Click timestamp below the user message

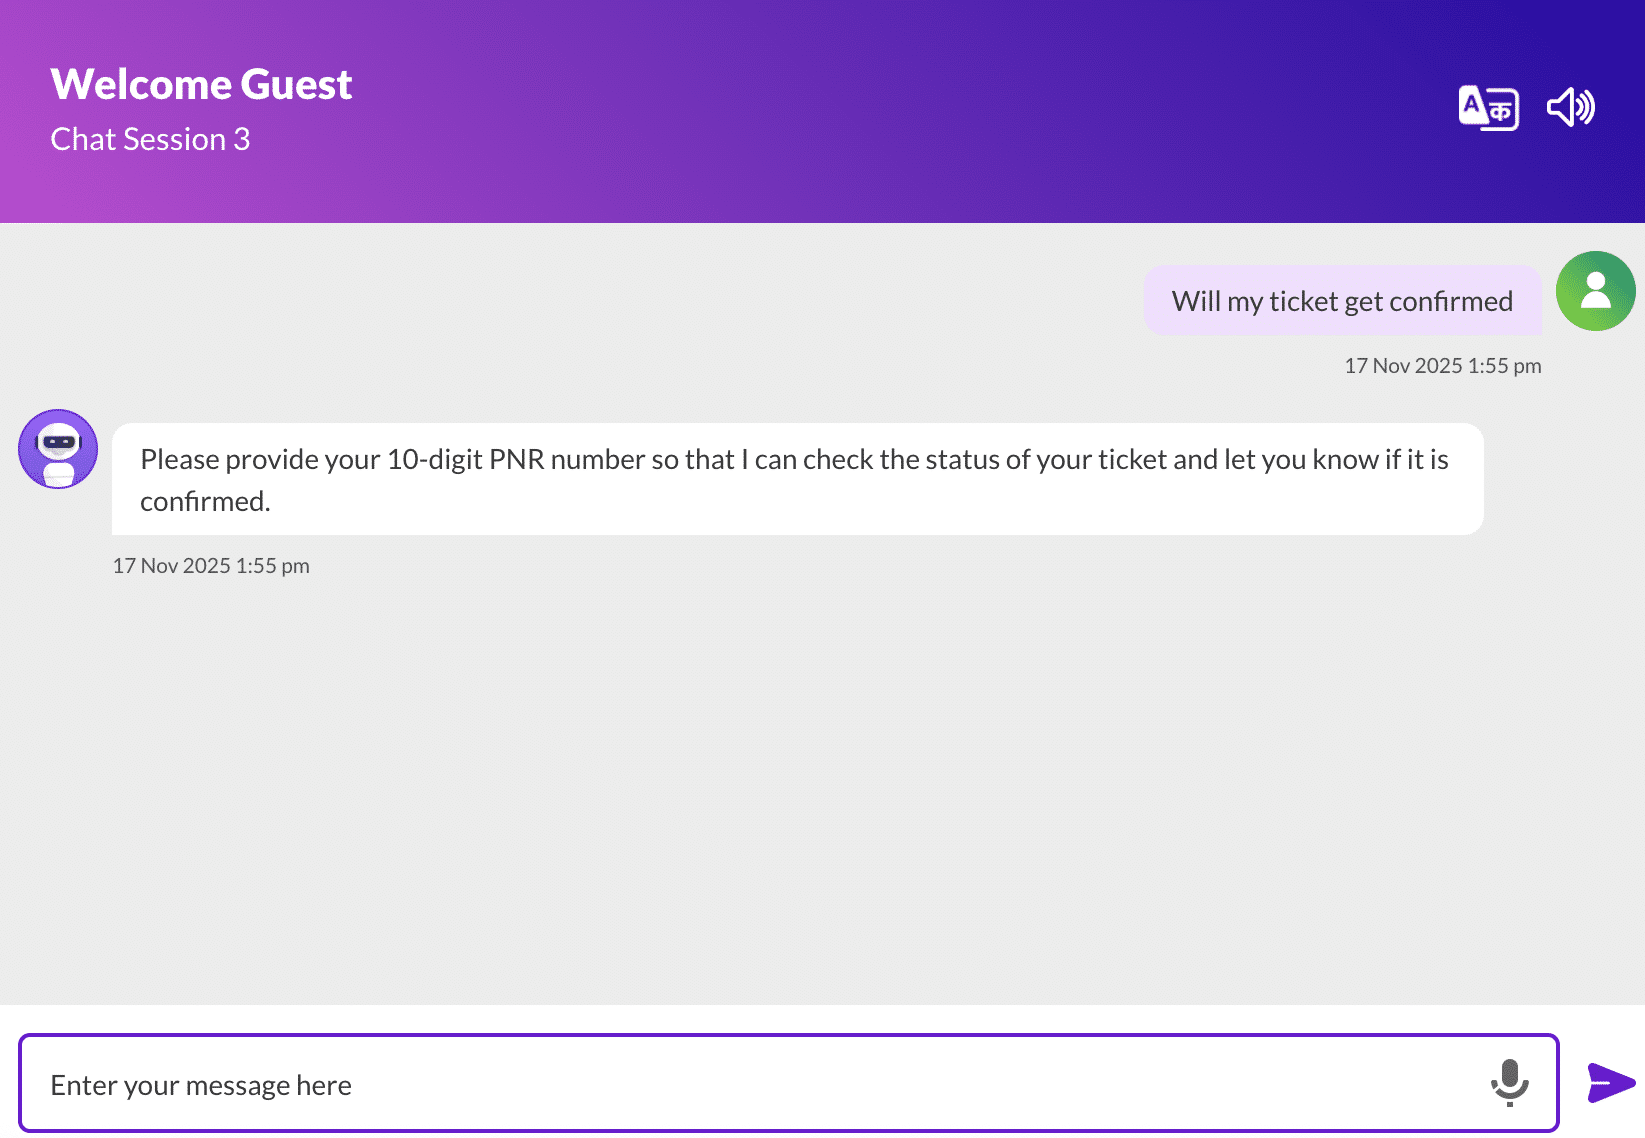click(1442, 366)
